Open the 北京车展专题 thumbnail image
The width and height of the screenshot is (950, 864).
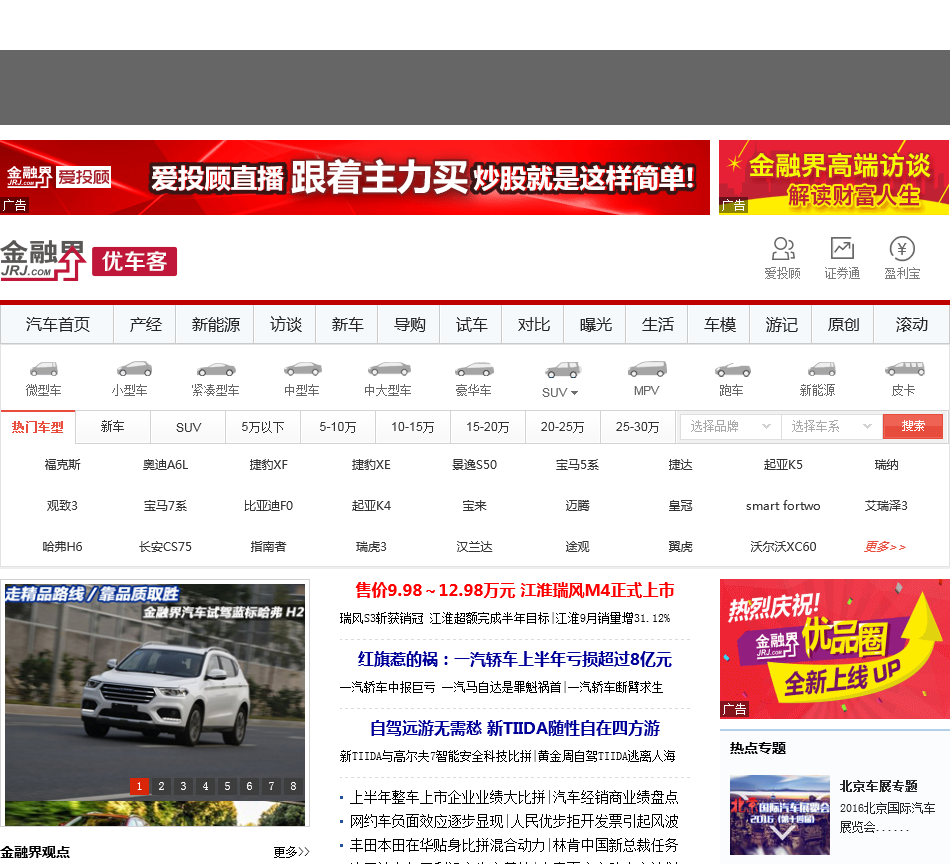pyautogui.click(x=780, y=814)
